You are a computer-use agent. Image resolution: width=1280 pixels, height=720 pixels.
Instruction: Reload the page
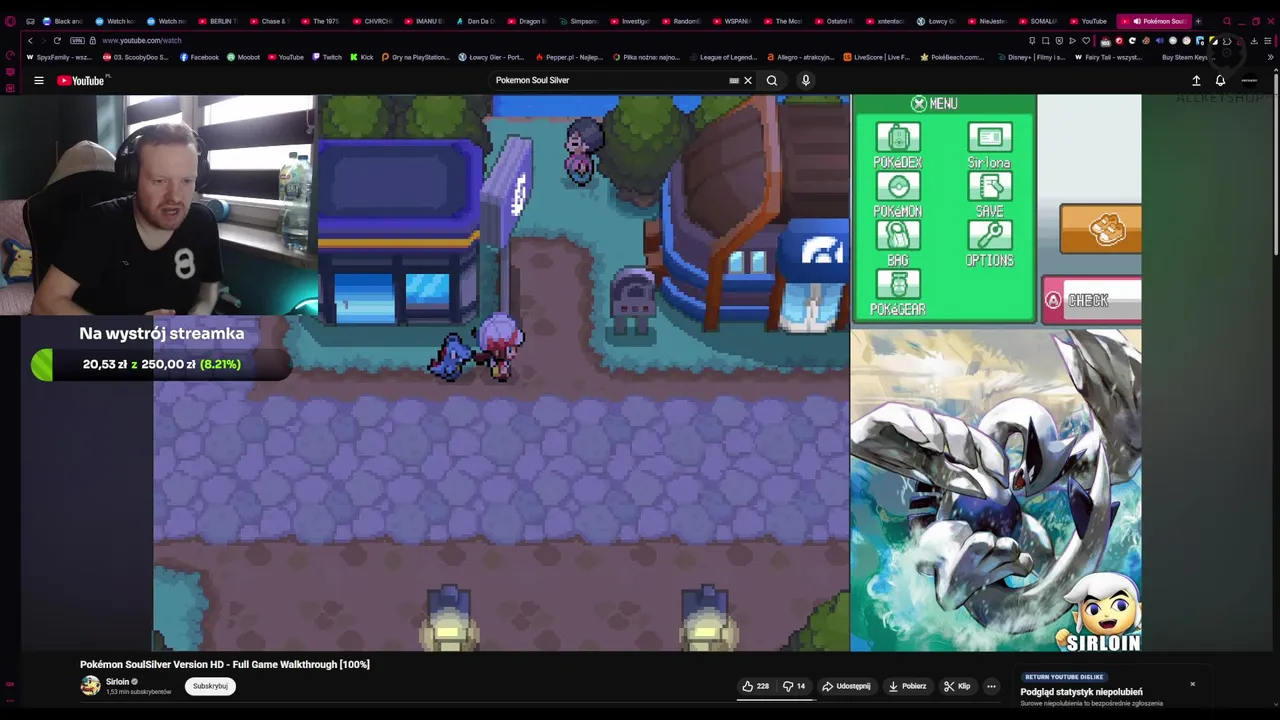click(57, 41)
